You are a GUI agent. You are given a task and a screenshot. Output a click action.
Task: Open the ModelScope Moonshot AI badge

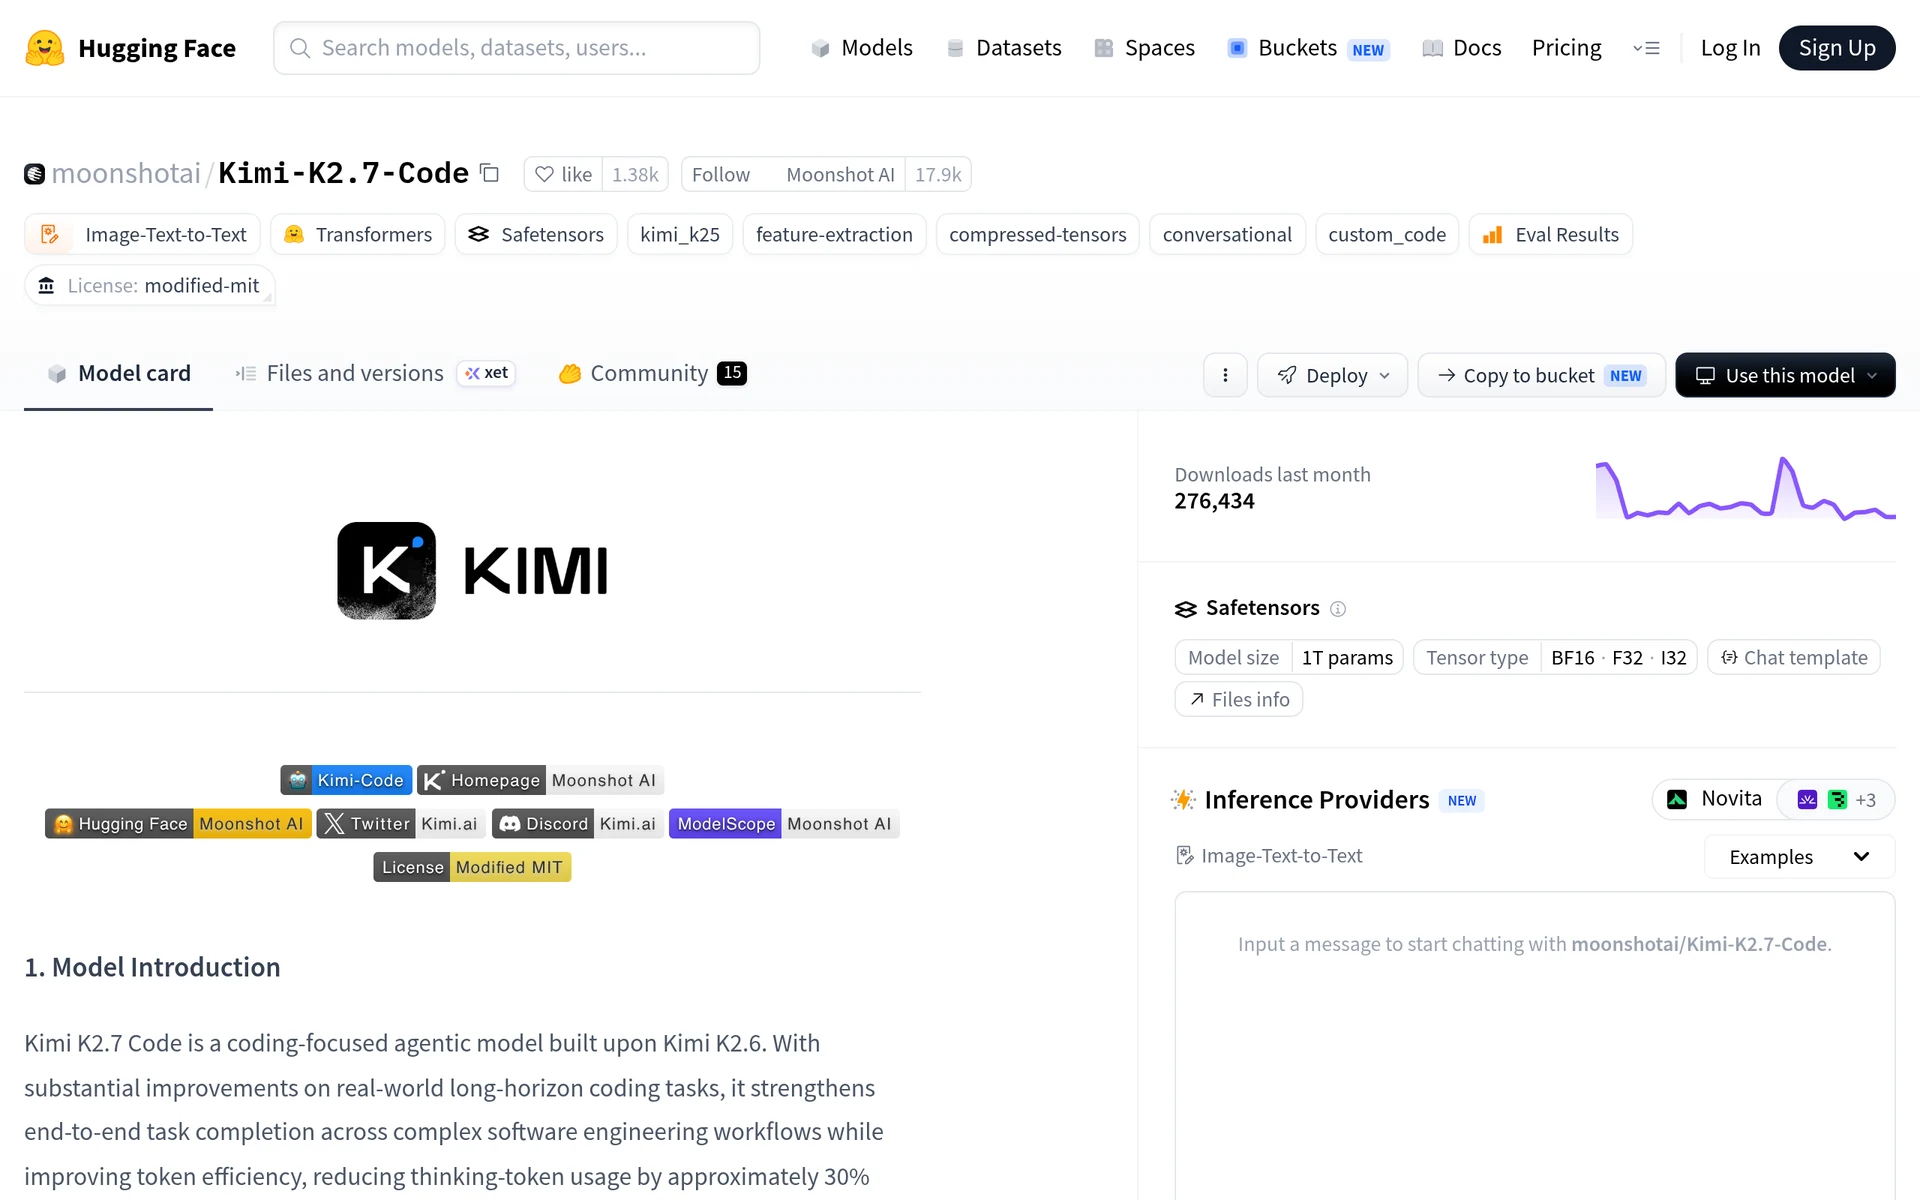pyautogui.click(x=784, y=824)
